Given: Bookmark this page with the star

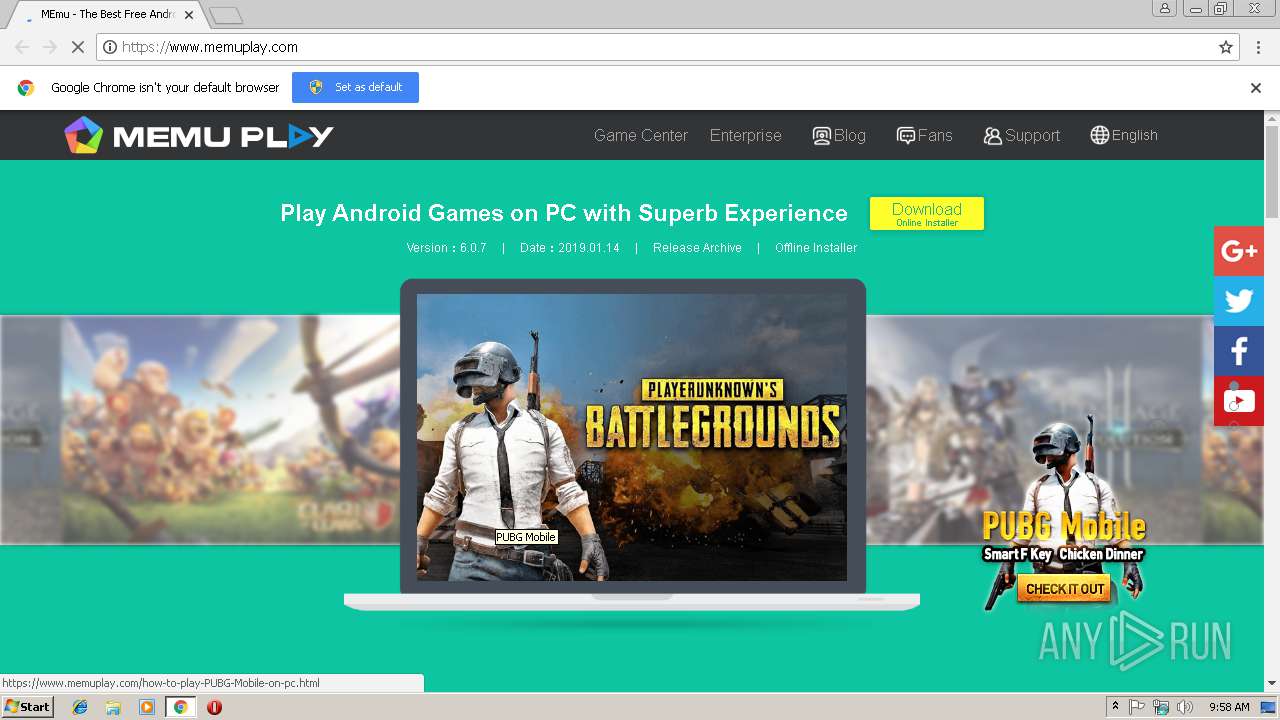Looking at the screenshot, I should click(x=1226, y=47).
